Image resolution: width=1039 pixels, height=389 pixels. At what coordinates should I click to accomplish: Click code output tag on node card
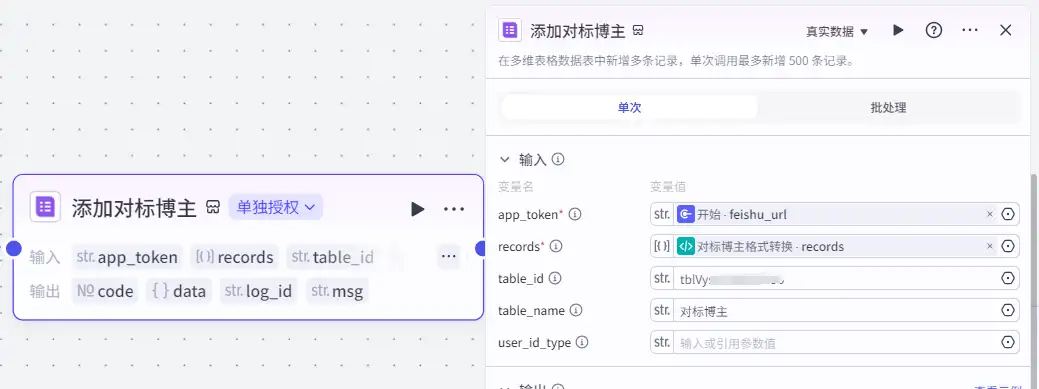tap(105, 291)
